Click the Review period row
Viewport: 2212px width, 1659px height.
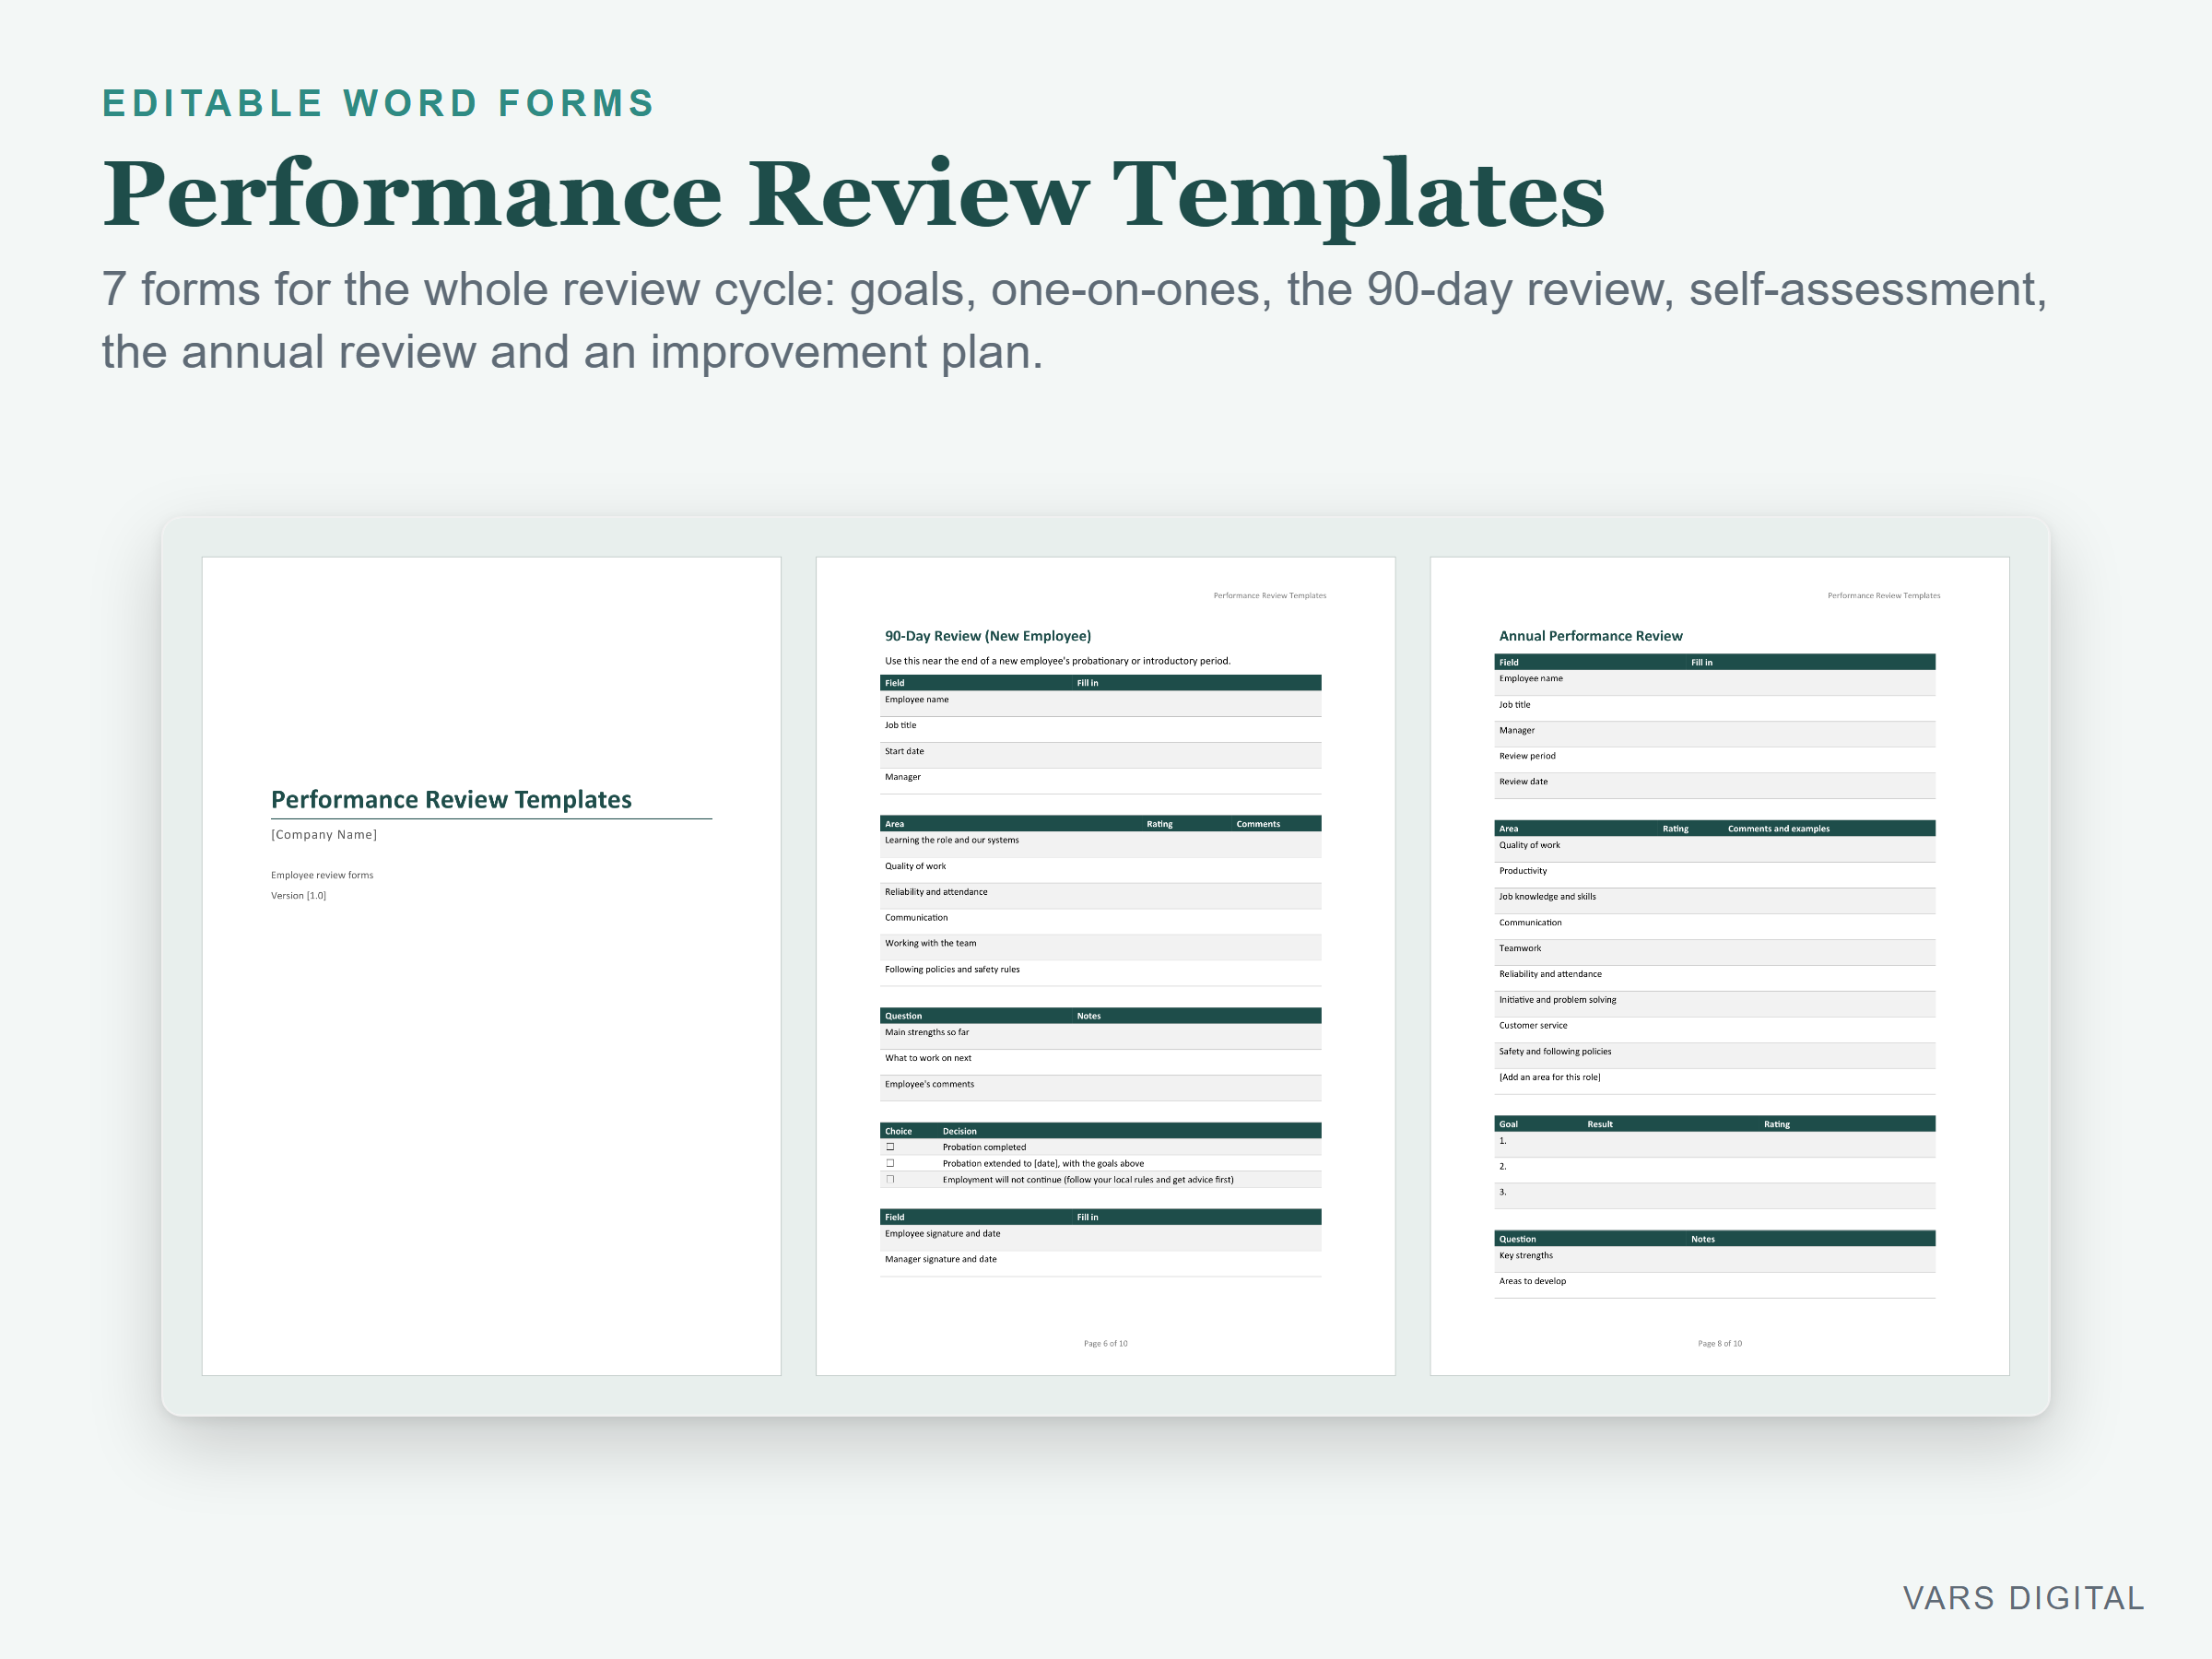tap(1714, 760)
